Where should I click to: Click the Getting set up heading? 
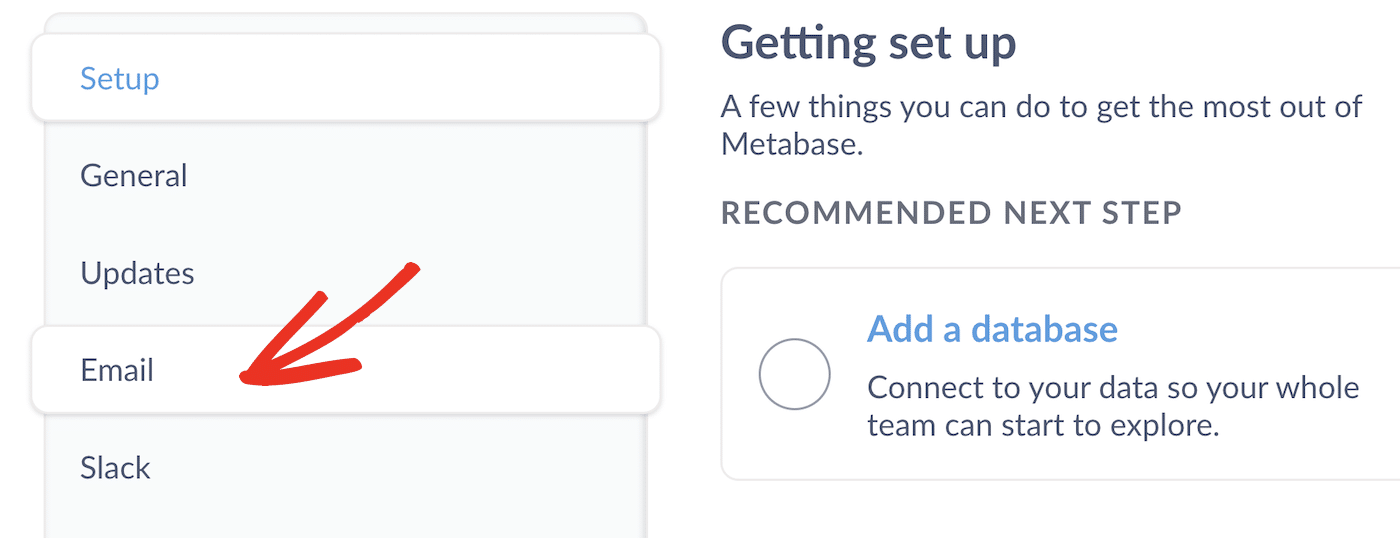(x=868, y=44)
